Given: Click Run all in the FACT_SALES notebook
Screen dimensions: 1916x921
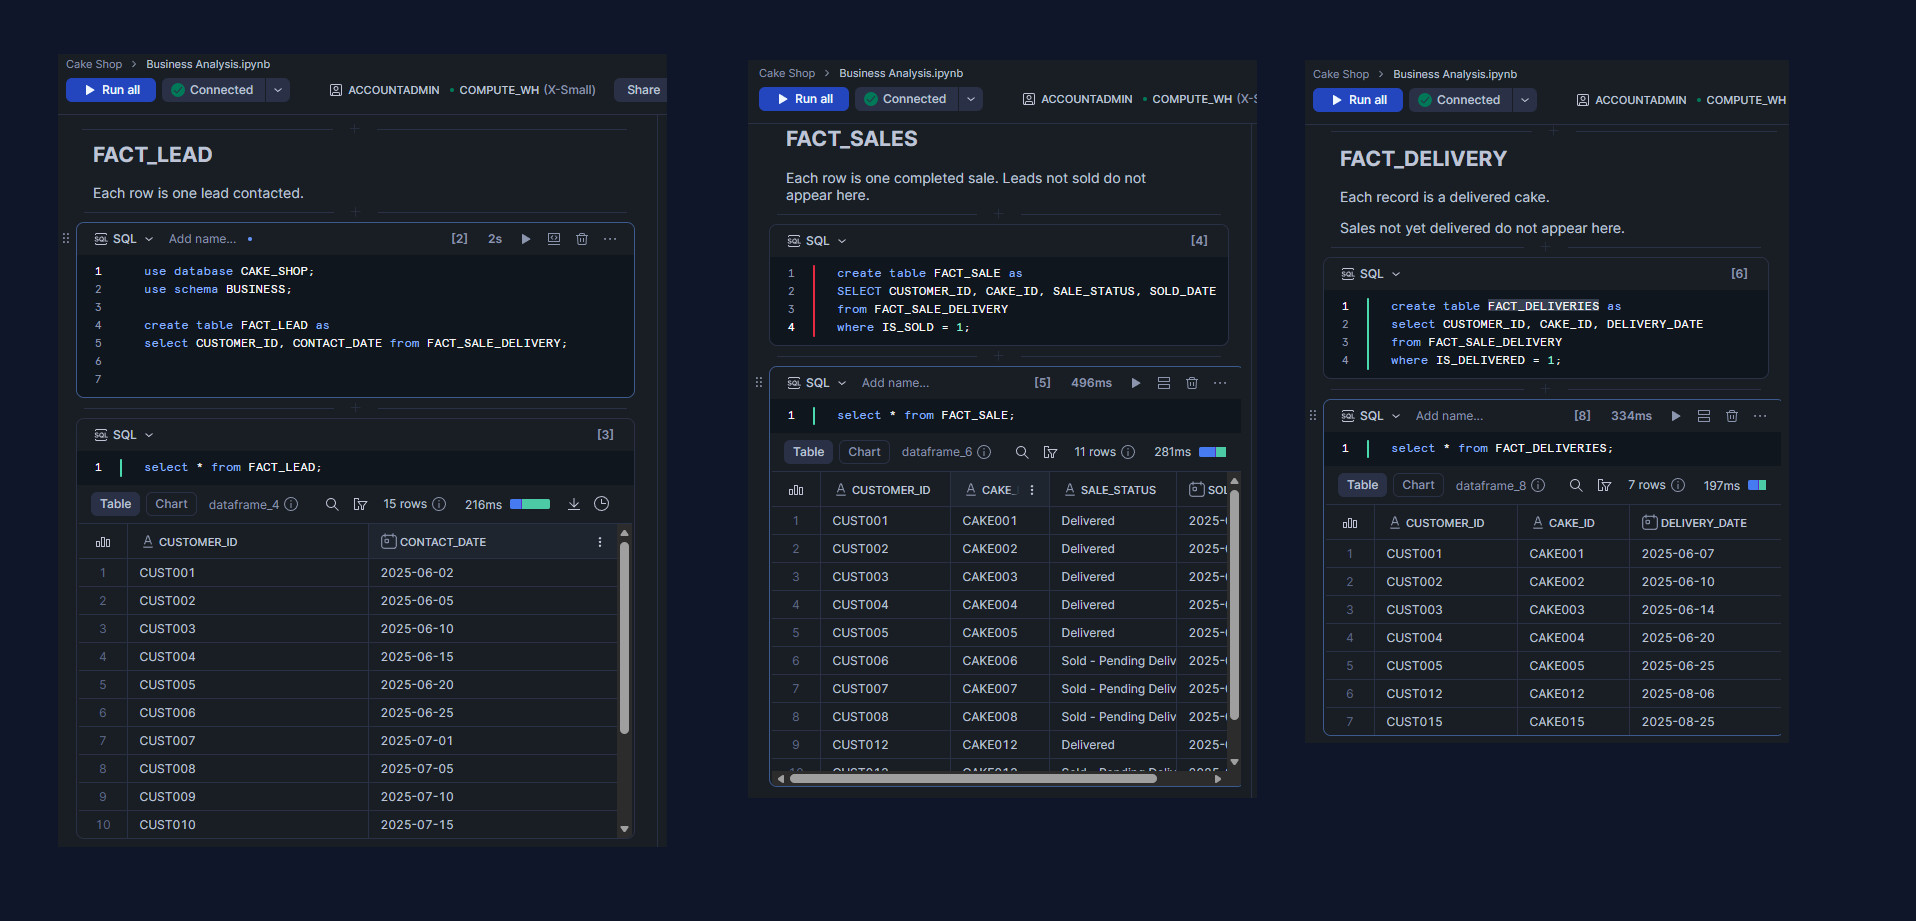Looking at the screenshot, I should [x=804, y=99].
